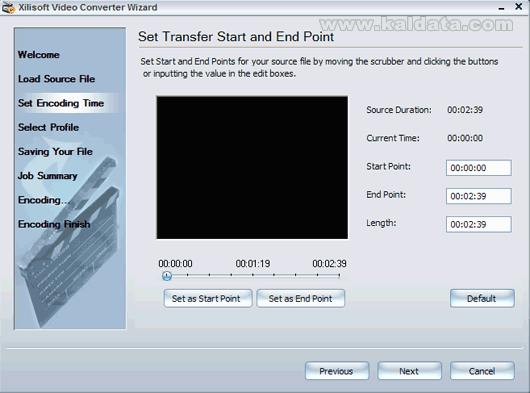This screenshot has height=393, width=530.
Task: Minimize the wizard window
Action: pyautogui.click(x=502, y=7)
